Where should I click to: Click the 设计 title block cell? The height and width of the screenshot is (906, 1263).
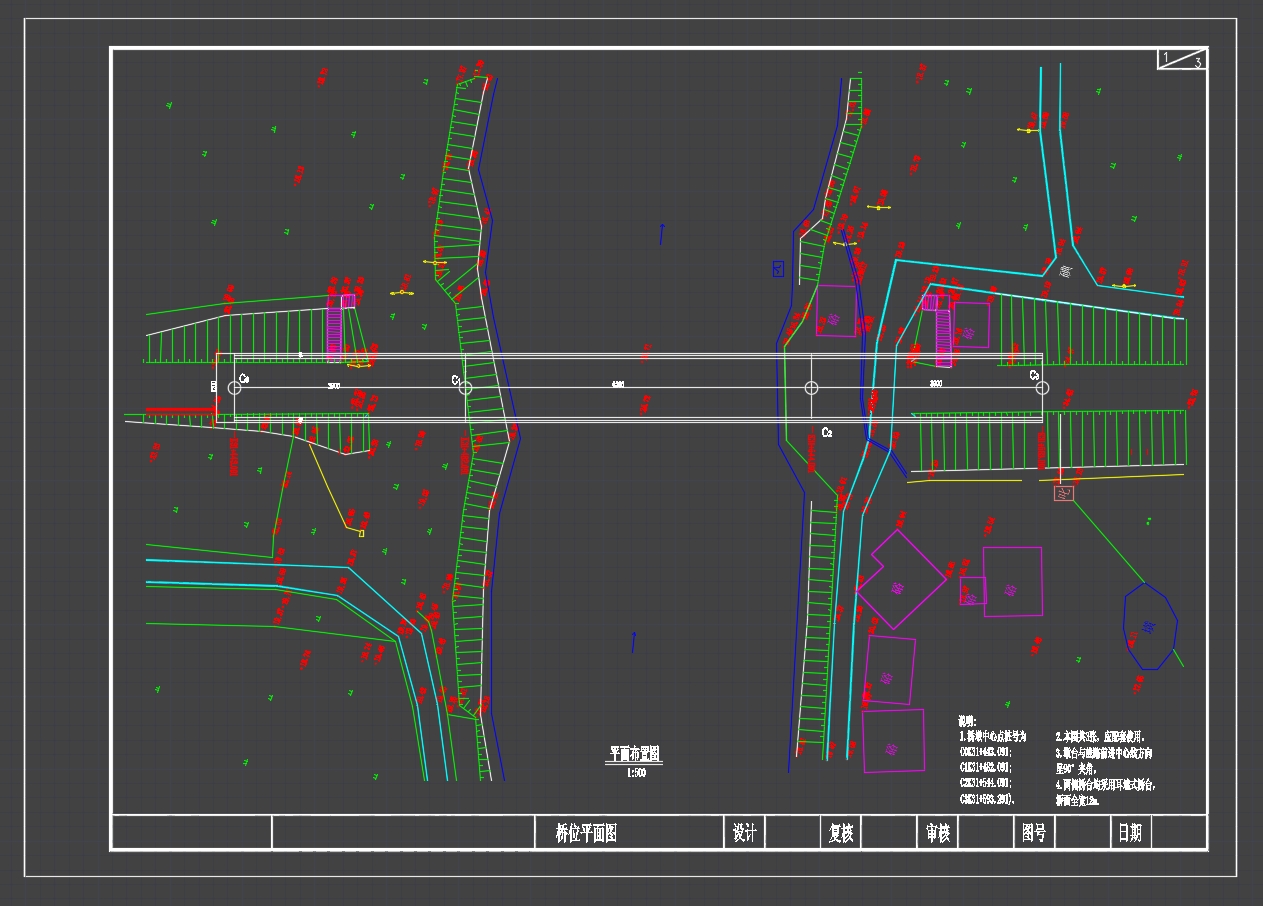coord(745,833)
